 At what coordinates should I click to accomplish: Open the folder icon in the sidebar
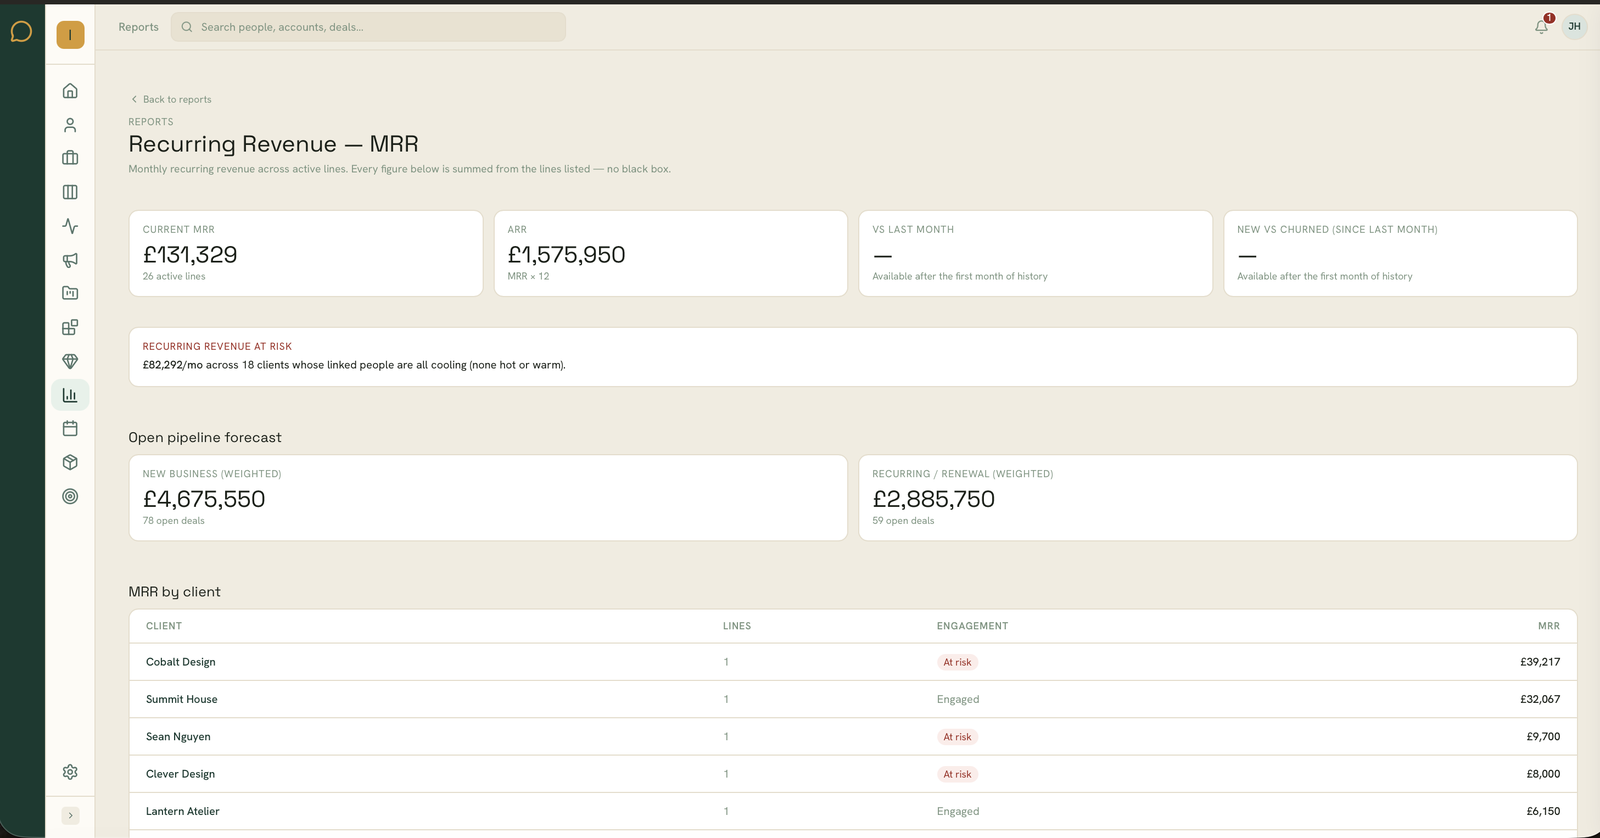coord(70,293)
